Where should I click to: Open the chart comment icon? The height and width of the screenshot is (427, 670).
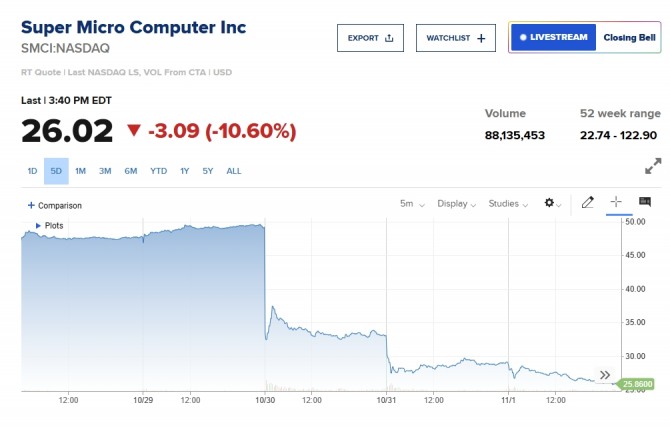645,203
